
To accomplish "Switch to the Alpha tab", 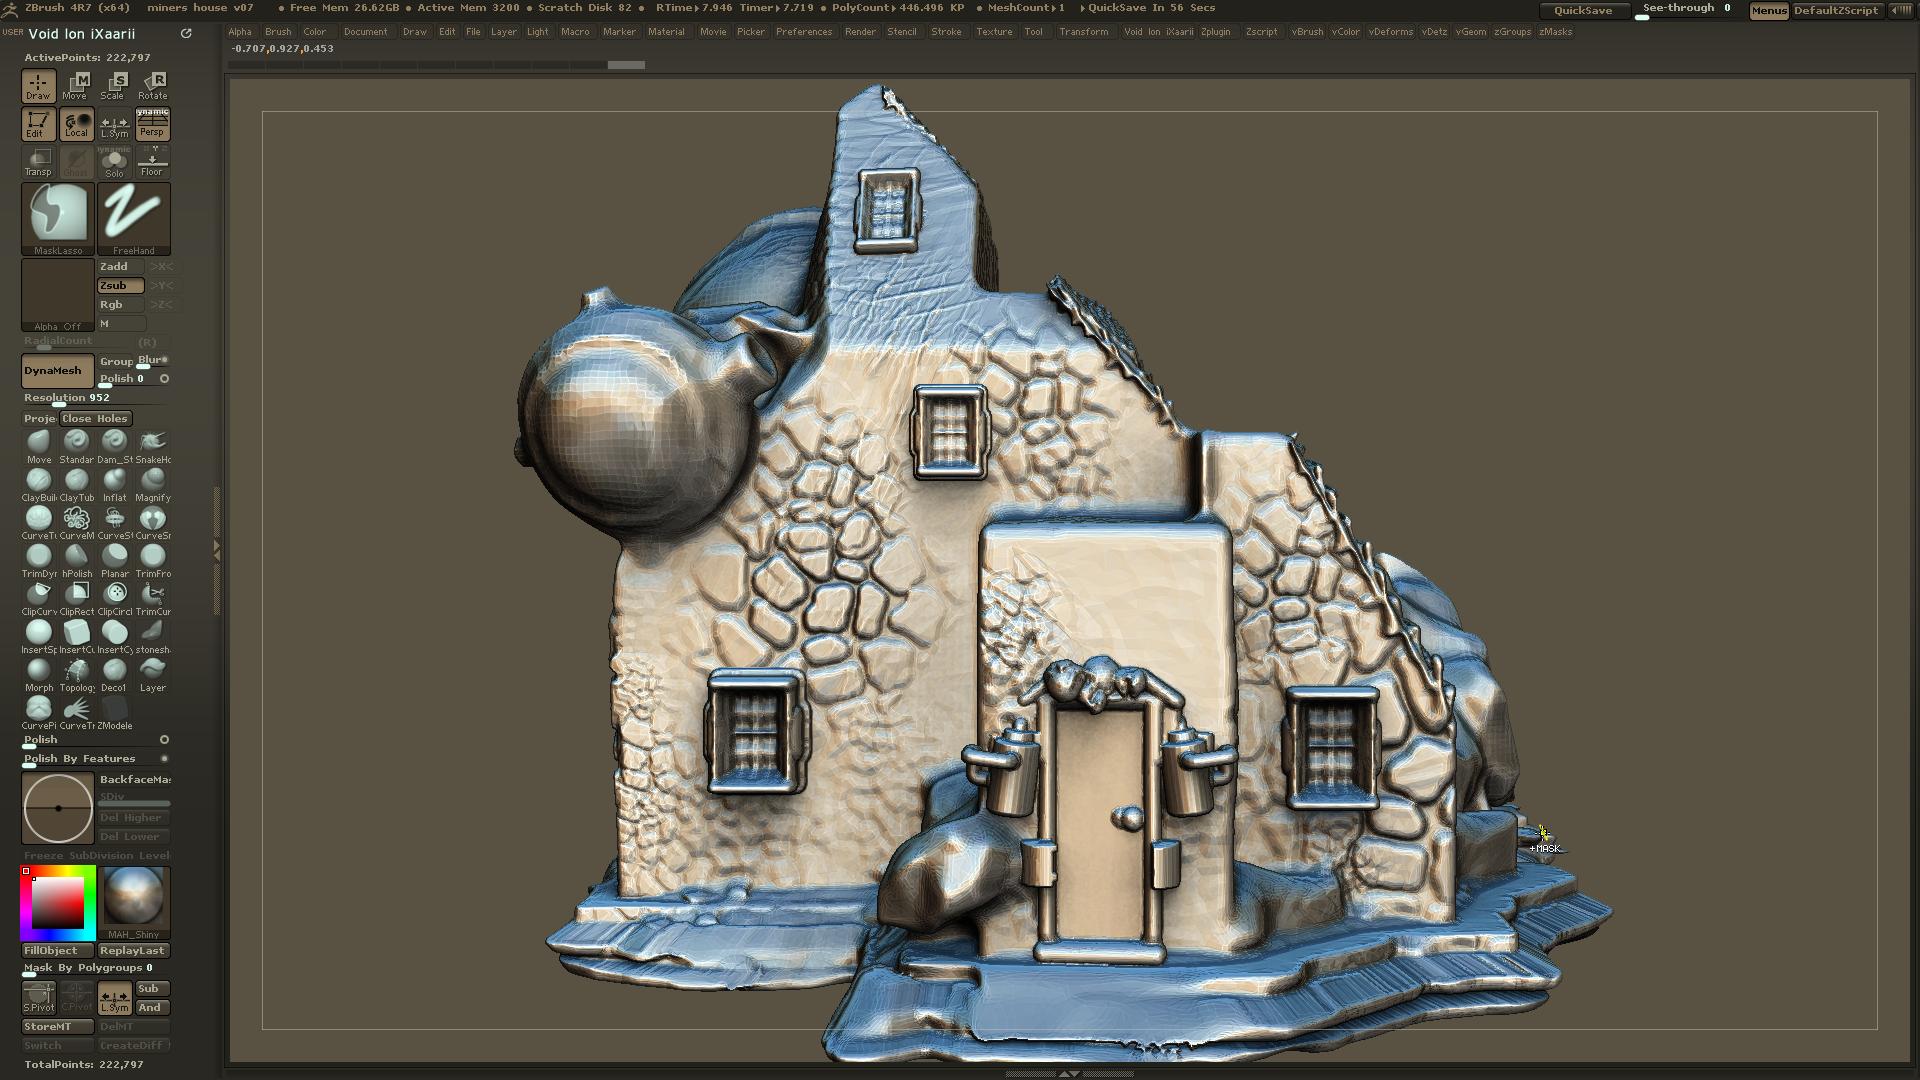I will pyautogui.click(x=240, y=31).
